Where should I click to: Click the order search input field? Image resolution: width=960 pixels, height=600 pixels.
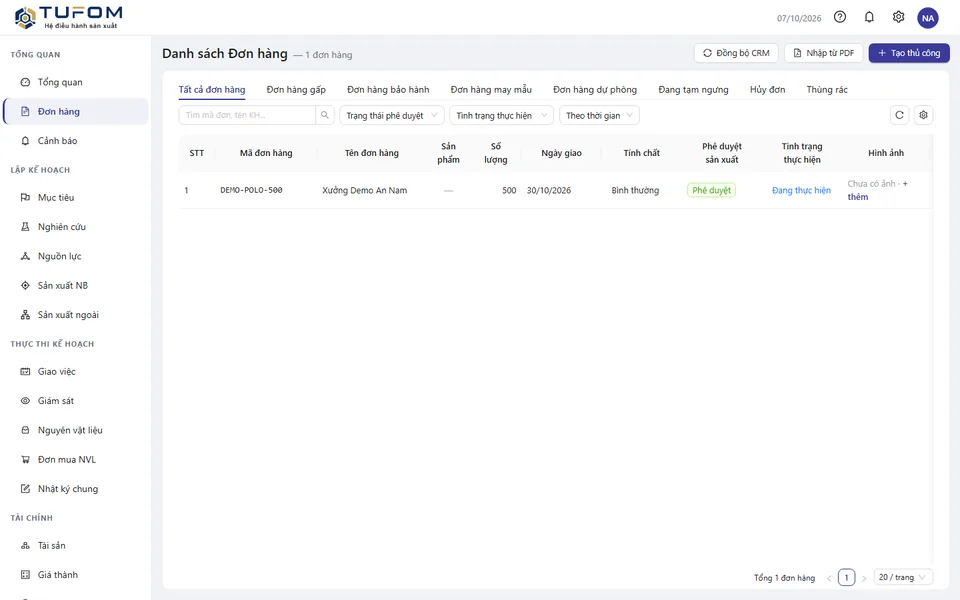coord(247,115)
